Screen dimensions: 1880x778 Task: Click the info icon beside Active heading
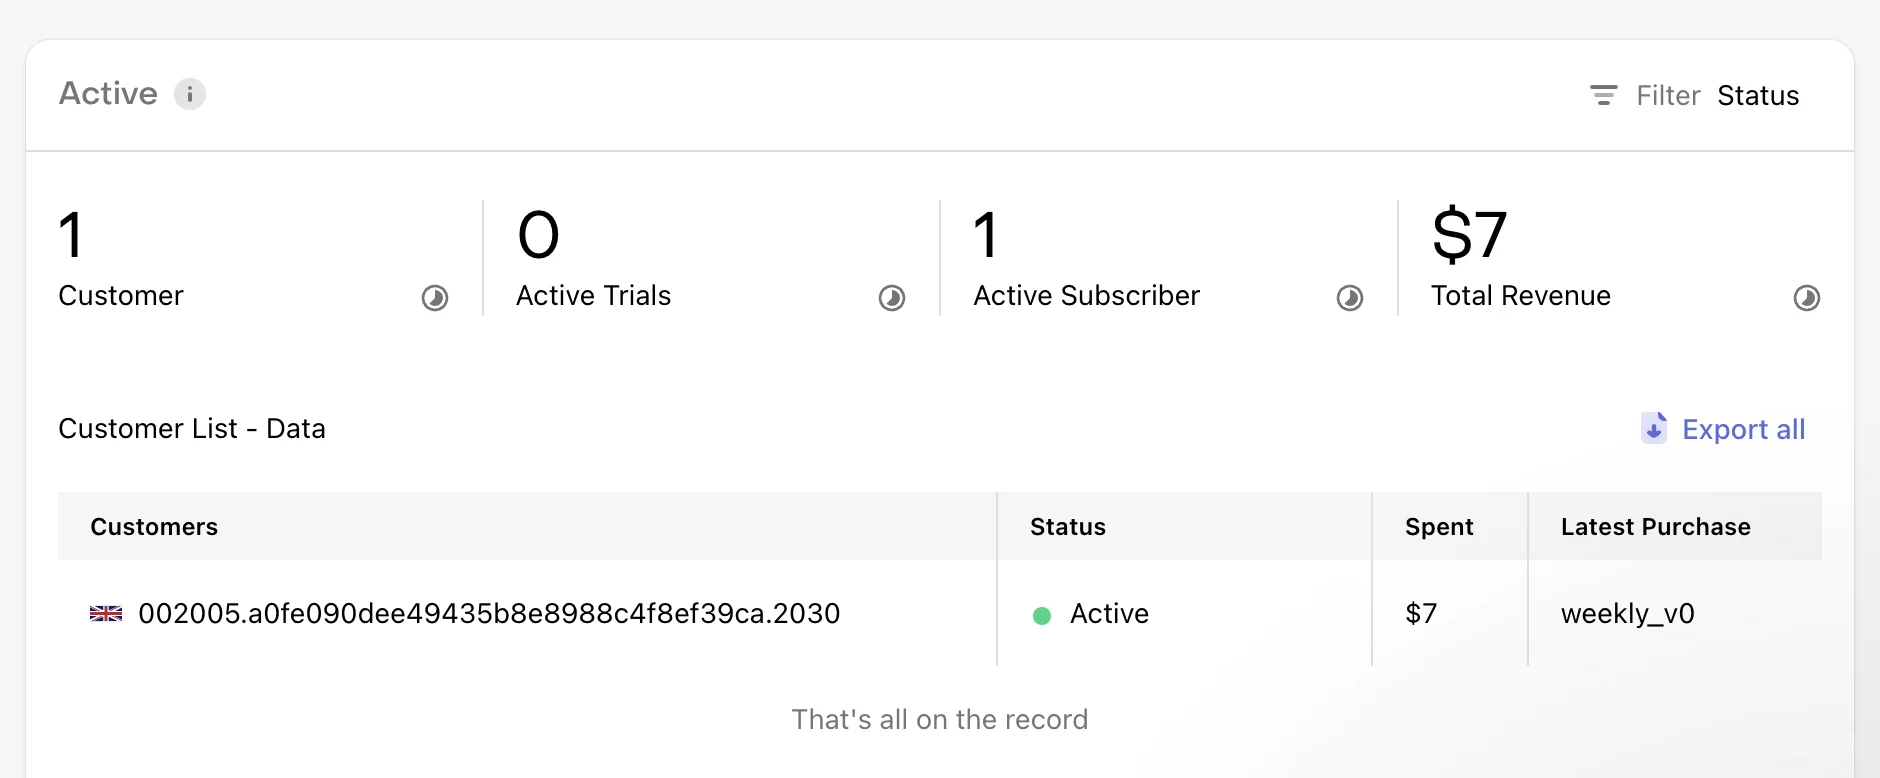[190, 94]
